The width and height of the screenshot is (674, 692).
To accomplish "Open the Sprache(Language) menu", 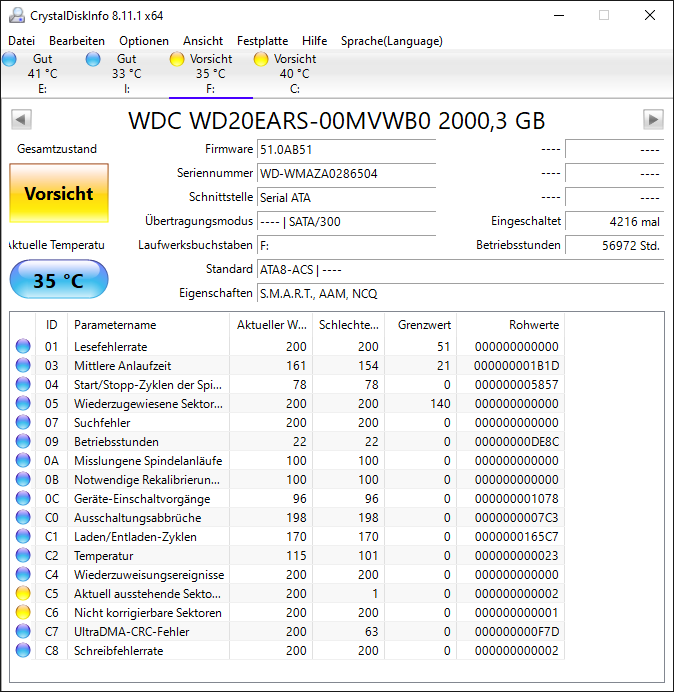I will (x=392, y=41).
